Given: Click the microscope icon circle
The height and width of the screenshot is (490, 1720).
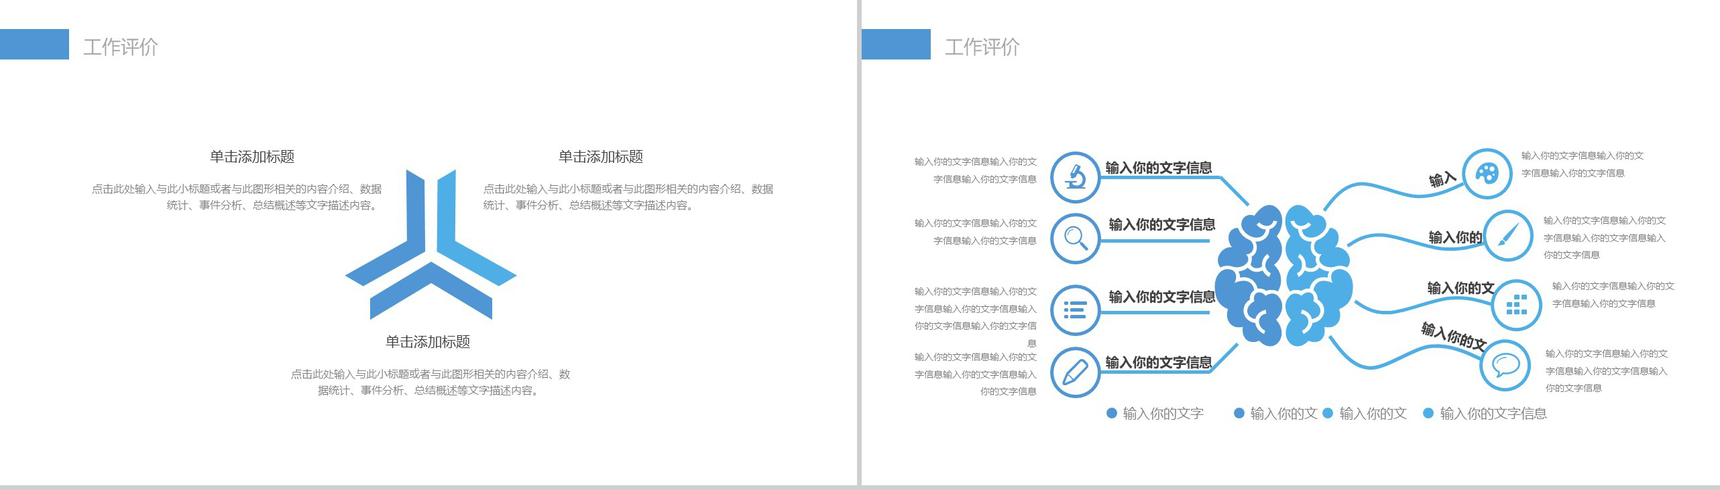Looking at the screenshot, I should click(1076, 177).
